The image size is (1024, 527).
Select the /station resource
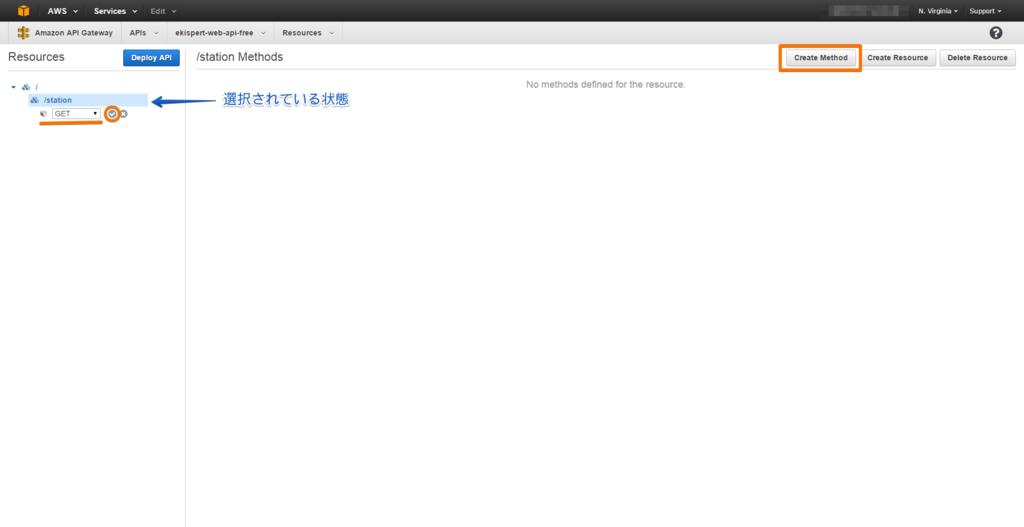click(89, 100)
